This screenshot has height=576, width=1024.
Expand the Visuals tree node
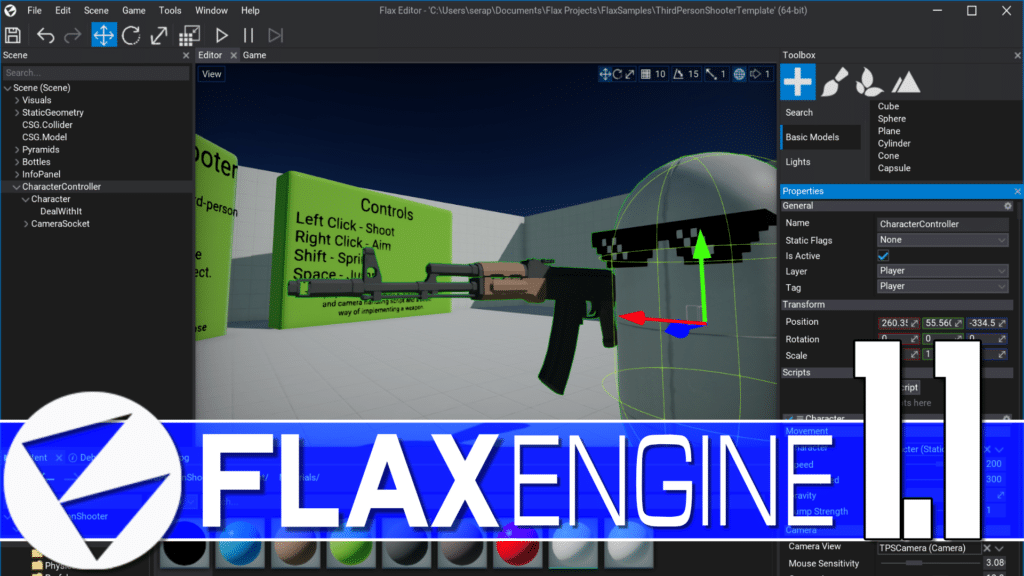(x=17, y=100)
